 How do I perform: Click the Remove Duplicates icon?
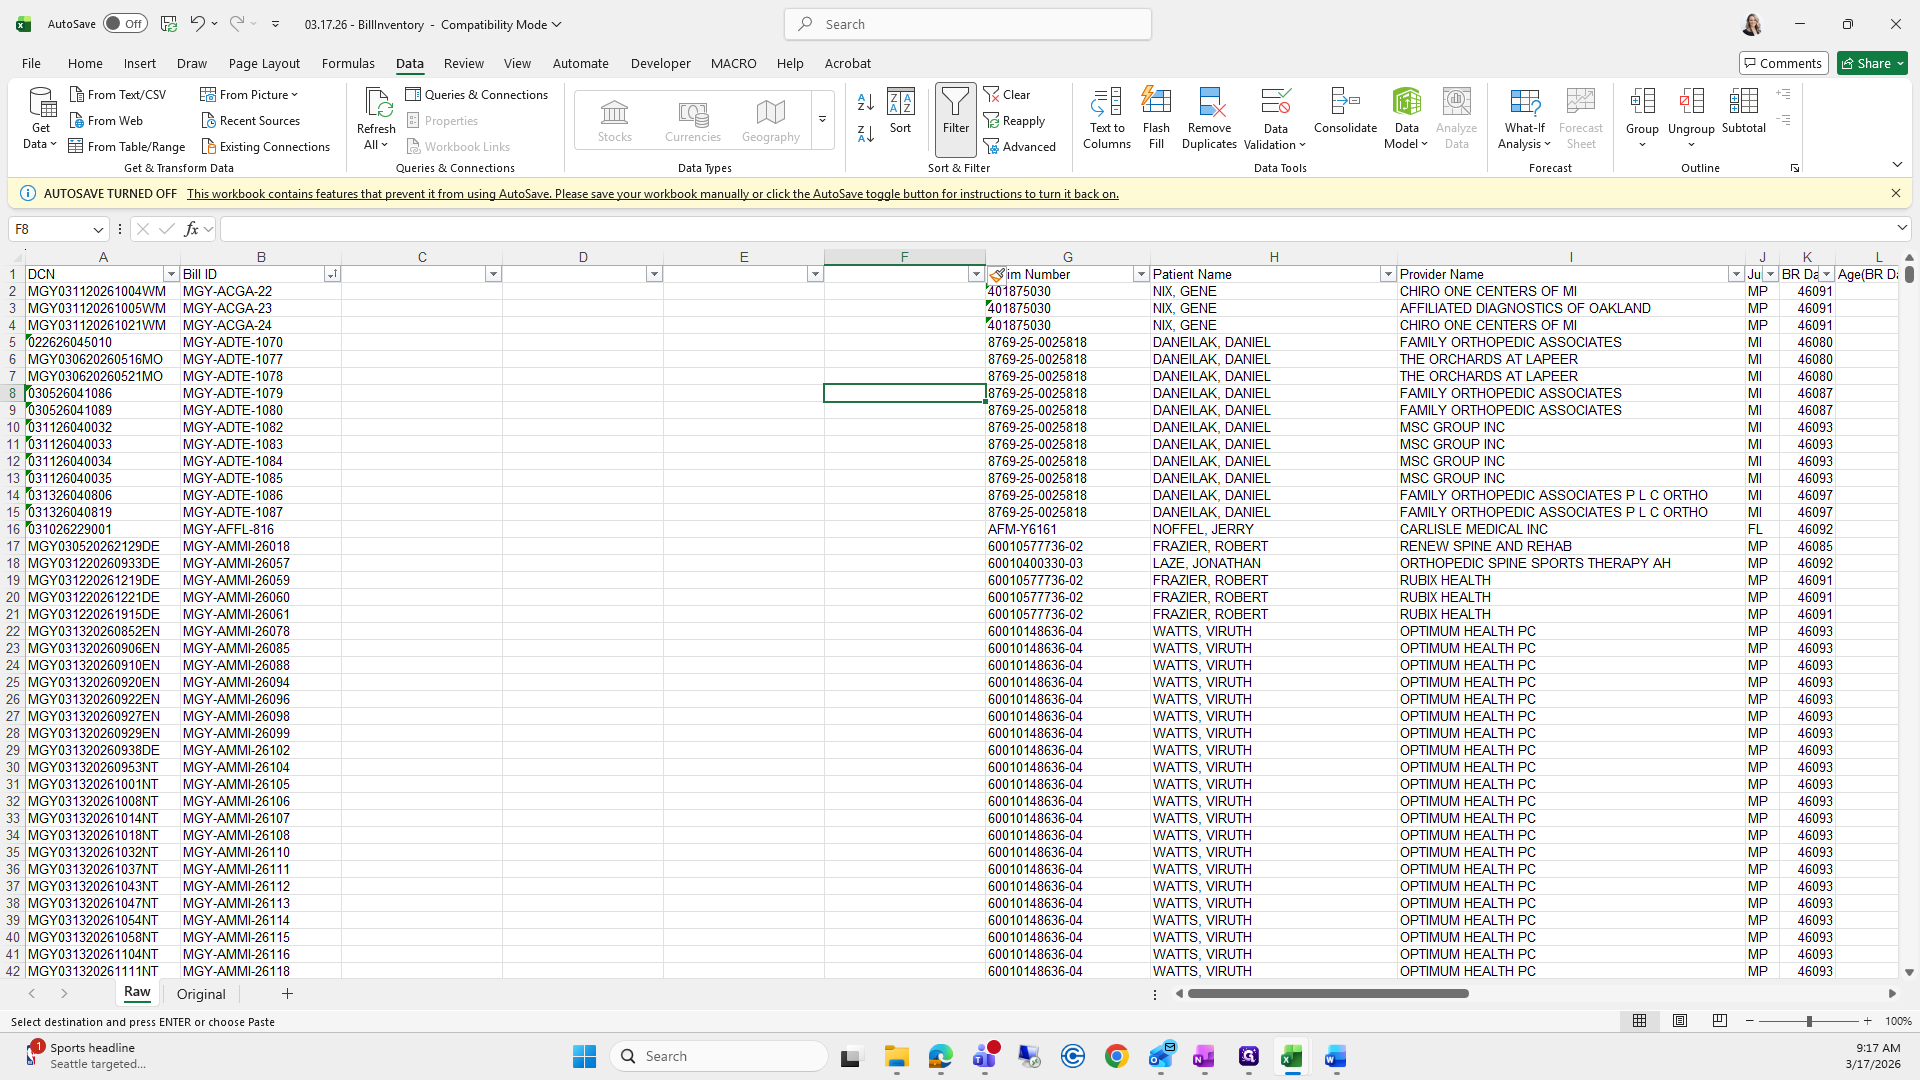(x=1209, y=102)
